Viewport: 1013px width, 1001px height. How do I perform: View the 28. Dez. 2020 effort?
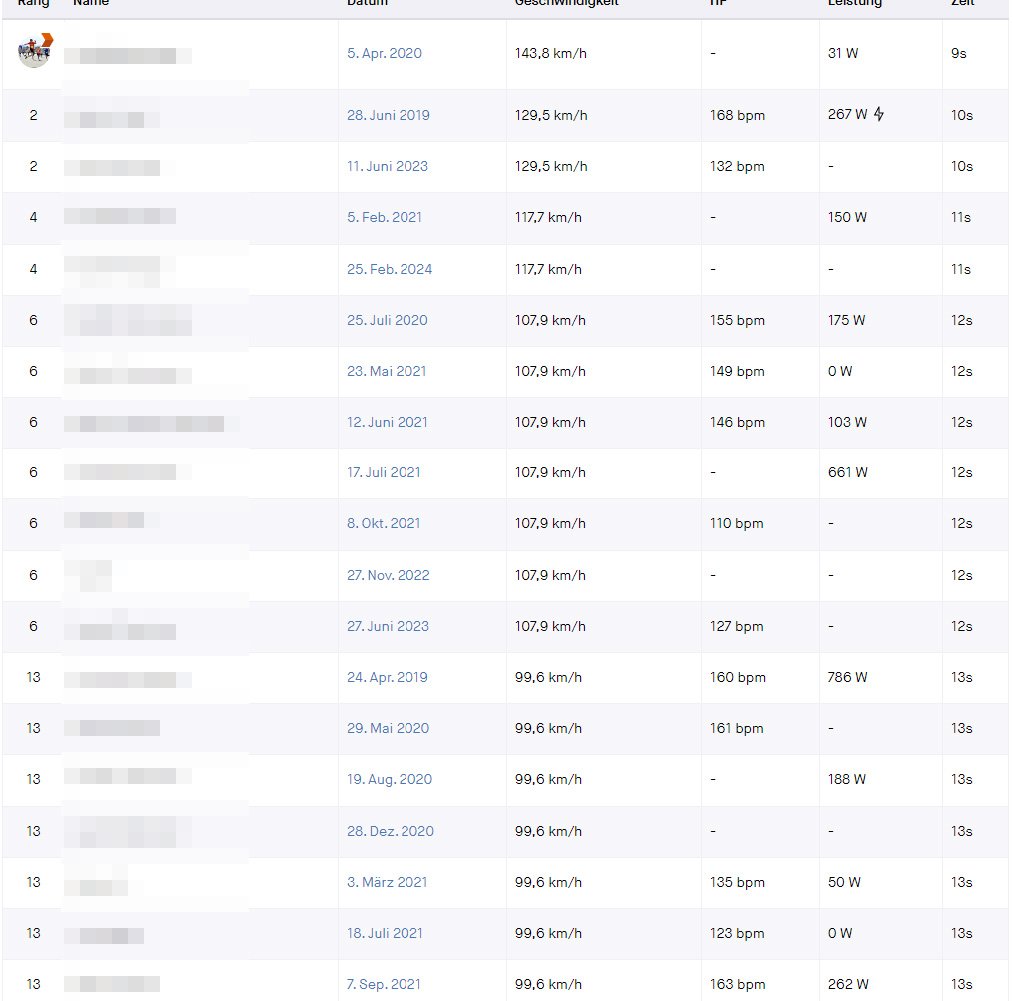pyautogui.click(x=390, y=832)
